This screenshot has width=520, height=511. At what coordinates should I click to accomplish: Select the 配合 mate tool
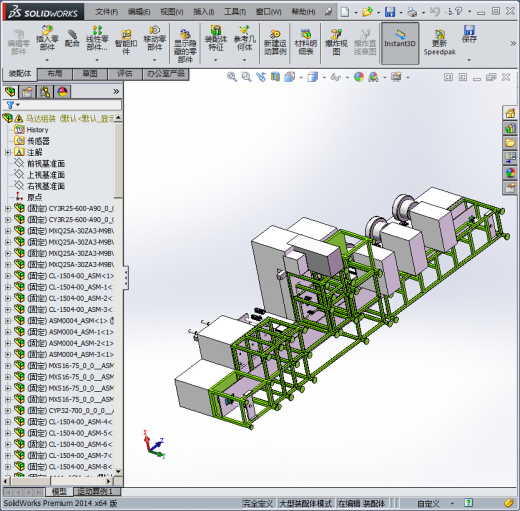click(x=72, y=38)
